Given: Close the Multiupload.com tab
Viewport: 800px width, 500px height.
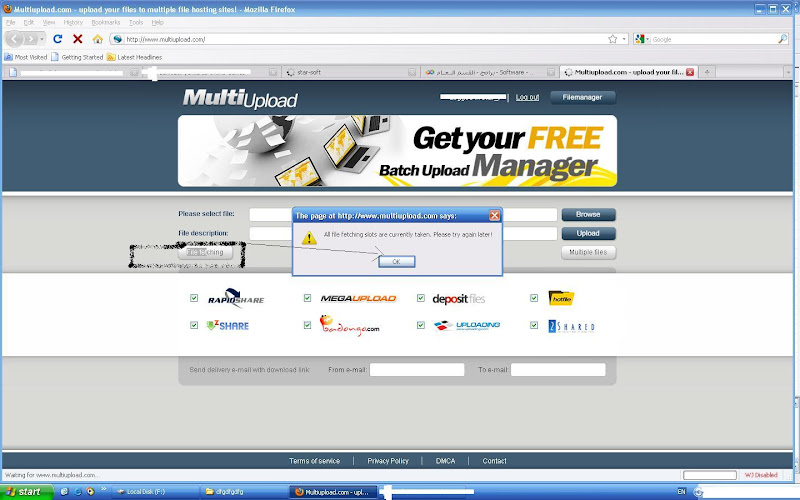Looking at the screenshot, I should point(690,72).
